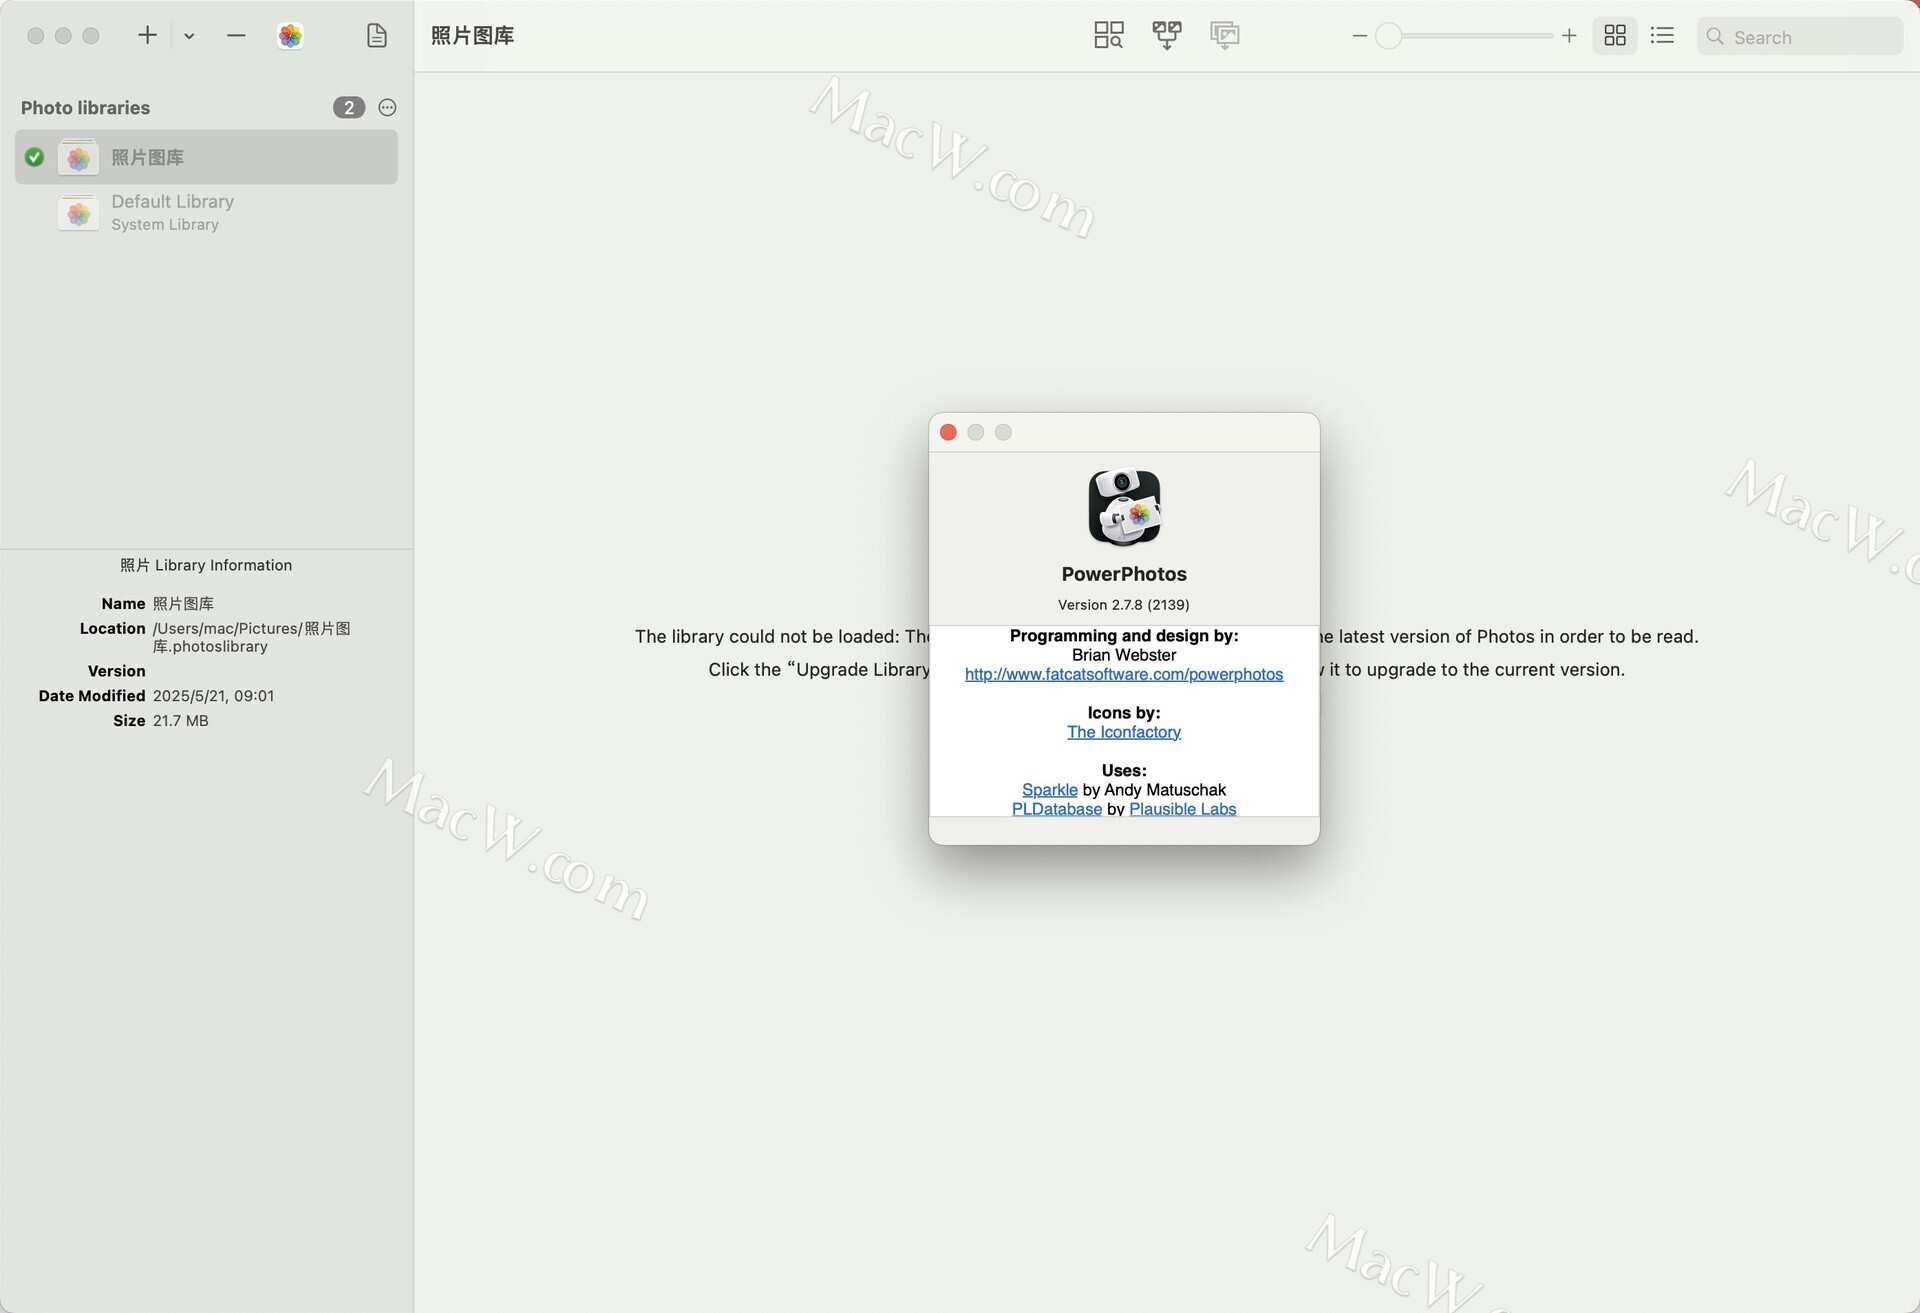The height and width of the screenshot is (1313, 1920).
Task: Click the Search field
Action: pyautogui.click(x=1800, y=36)
